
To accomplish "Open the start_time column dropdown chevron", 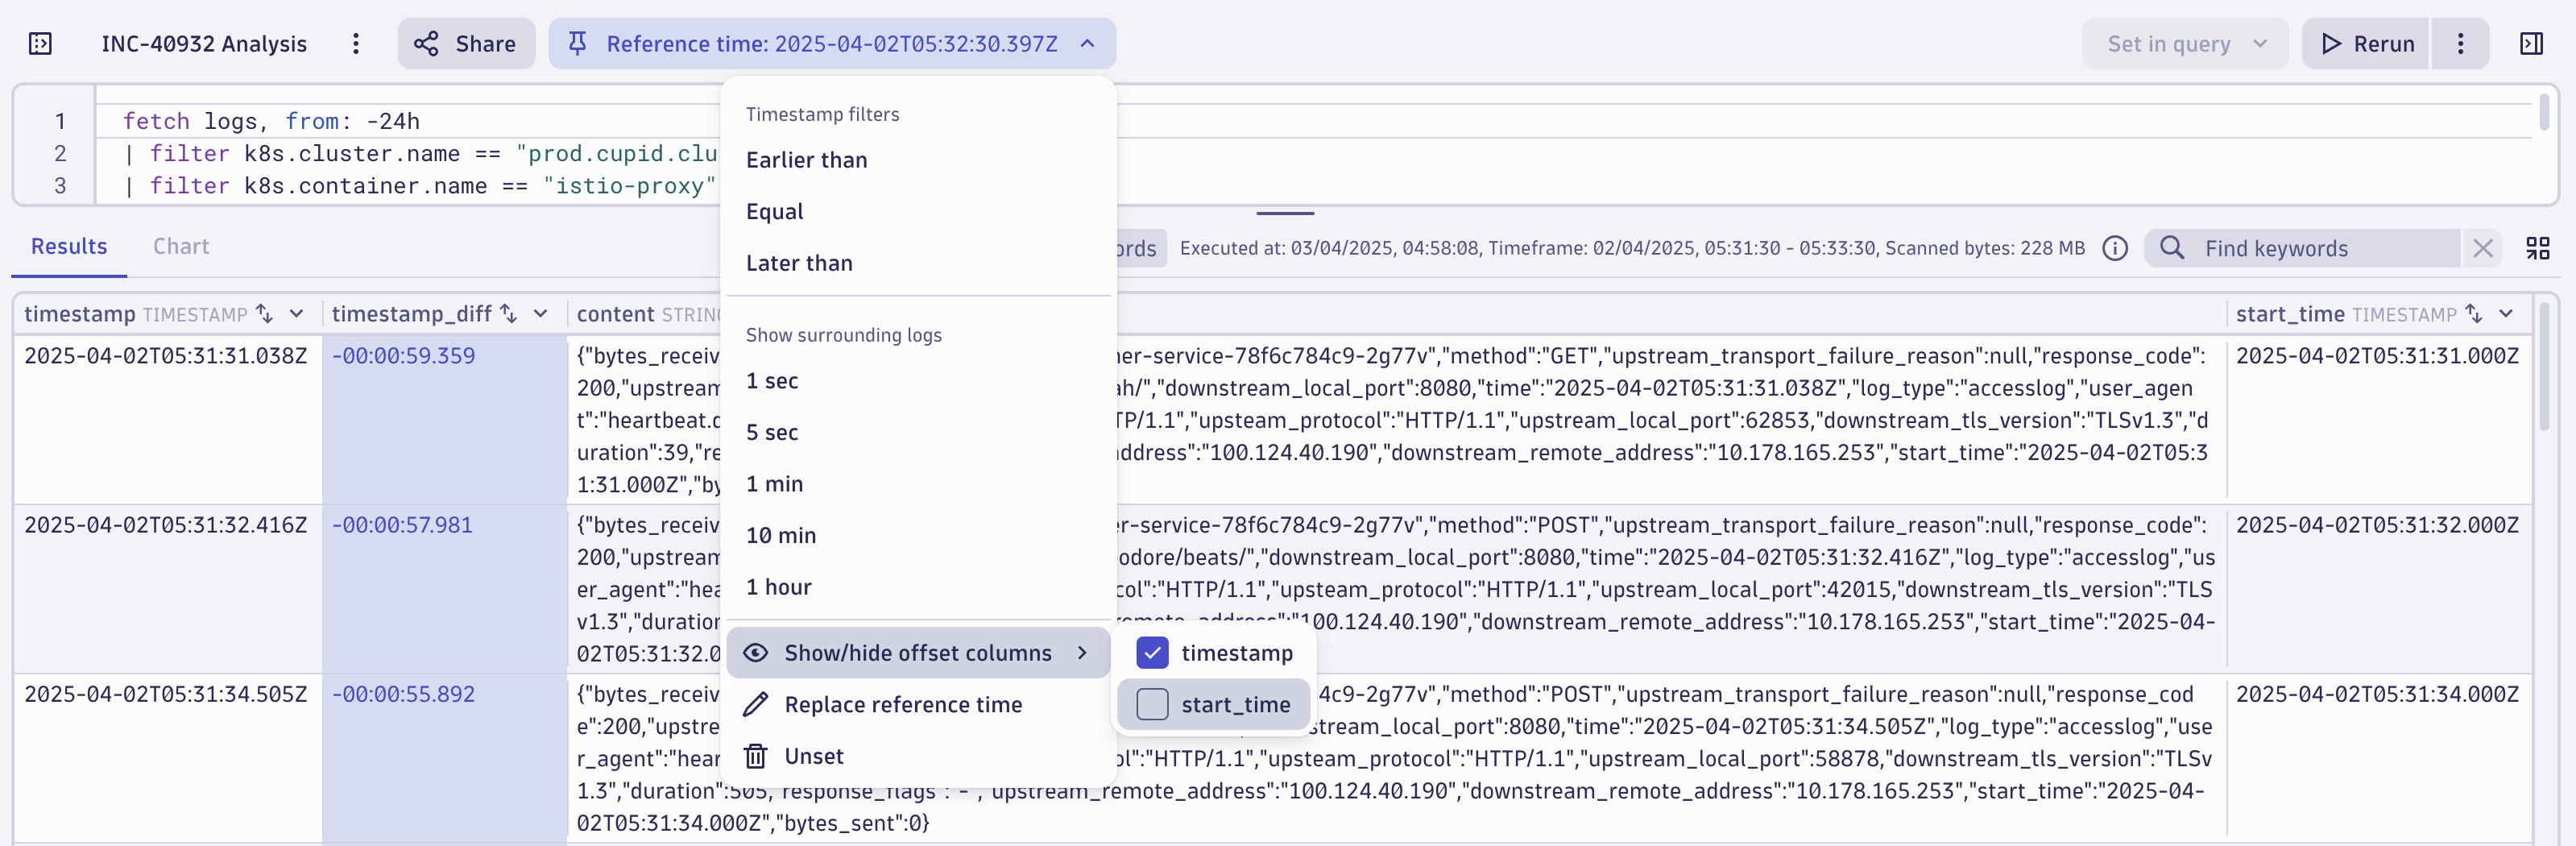I will coord(2505,313).
